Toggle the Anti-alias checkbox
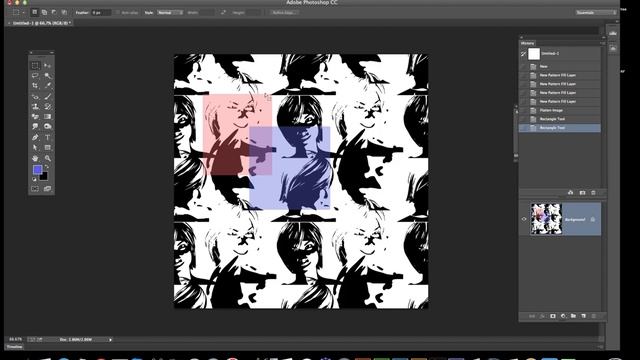The image size is (640, 360). 118,13
